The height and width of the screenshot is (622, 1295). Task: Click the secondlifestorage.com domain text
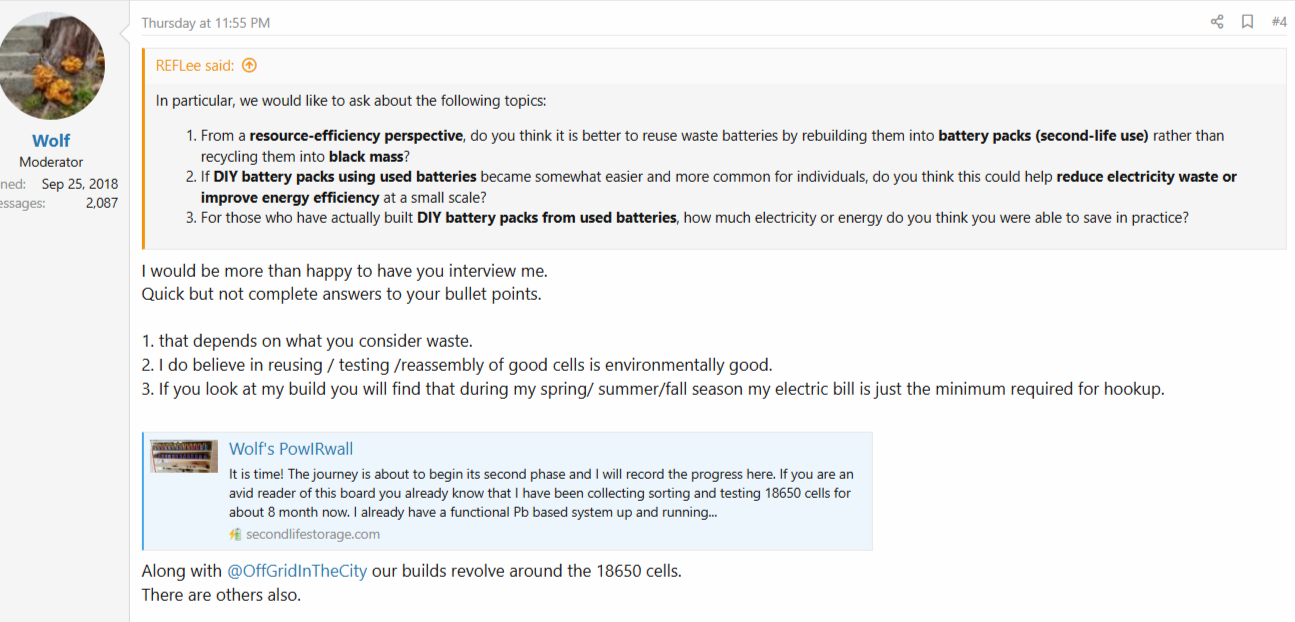[313, 534]
